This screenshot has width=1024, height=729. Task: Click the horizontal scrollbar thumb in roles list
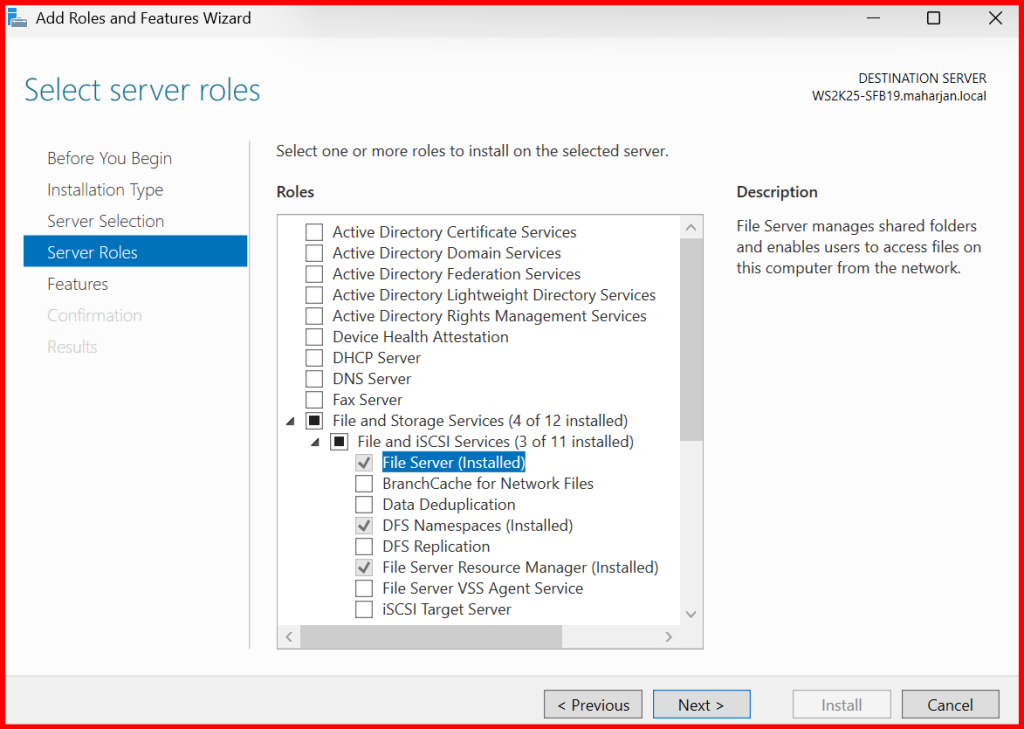click(430, 637)
